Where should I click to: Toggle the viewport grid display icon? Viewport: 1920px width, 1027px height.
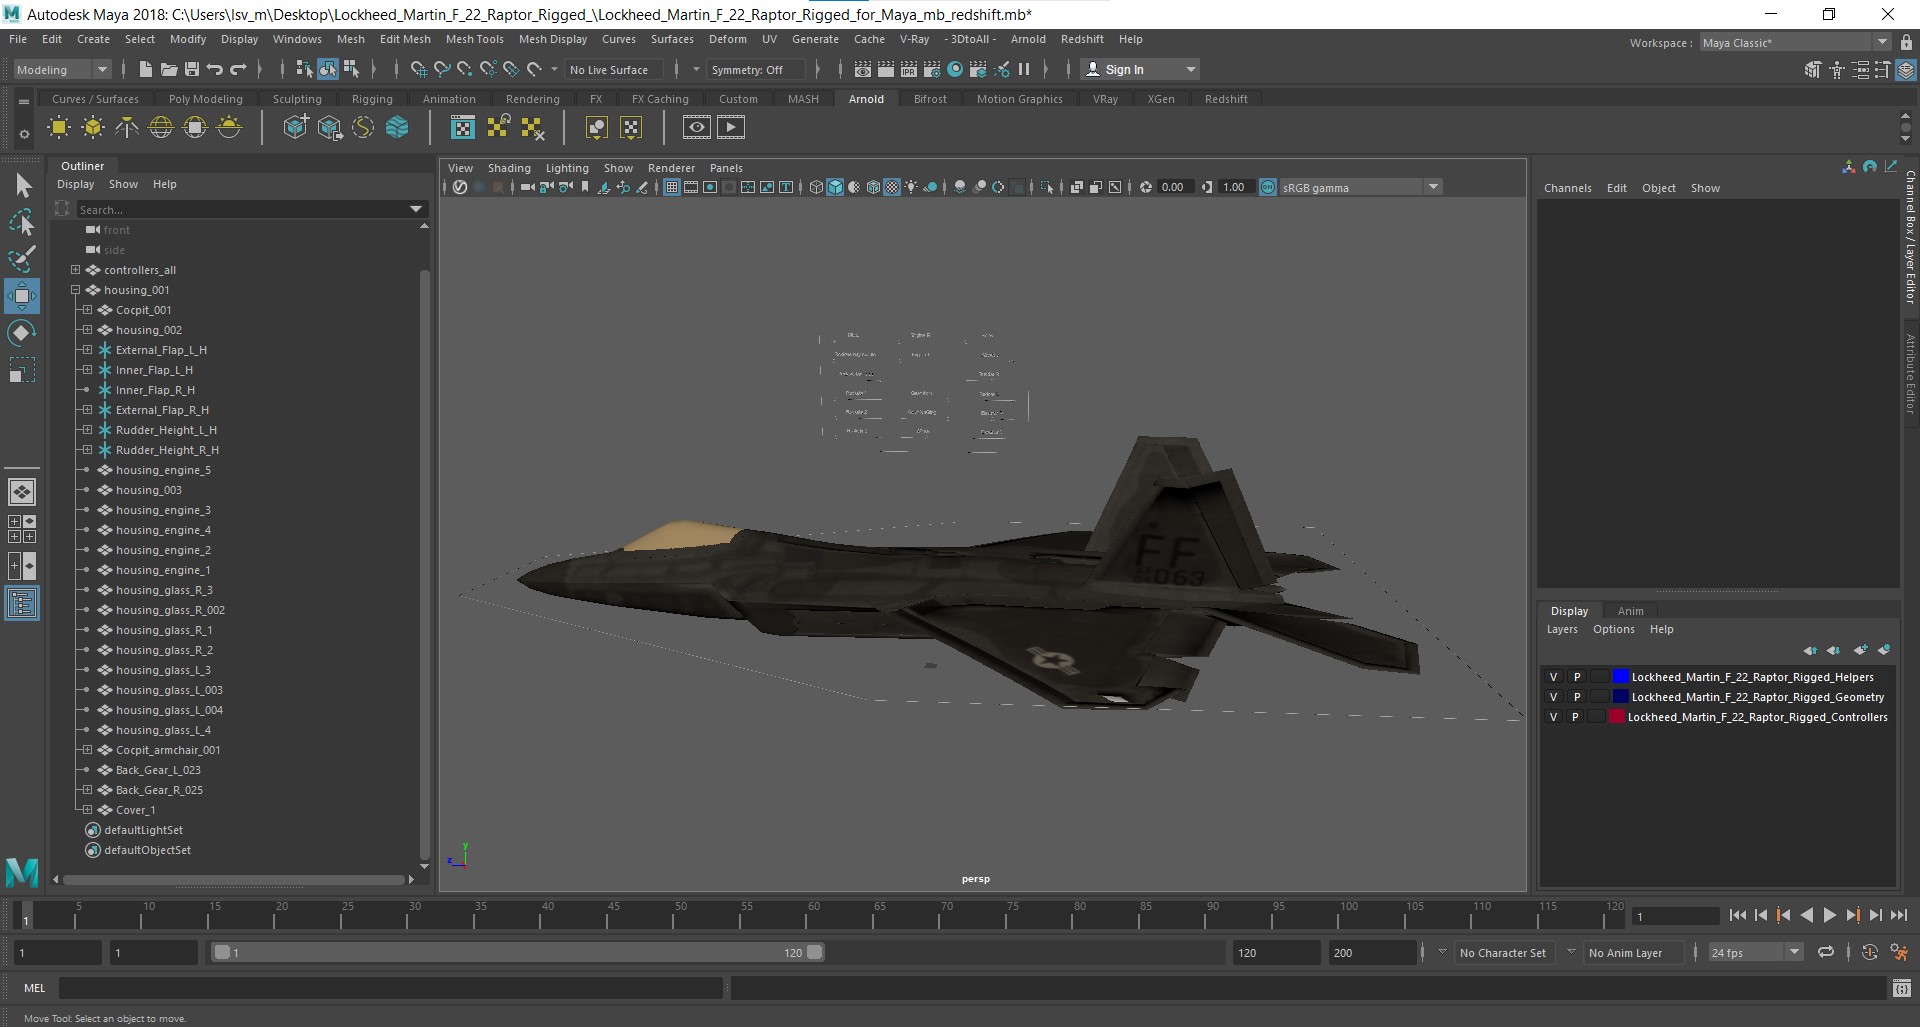tap(672, 187)
